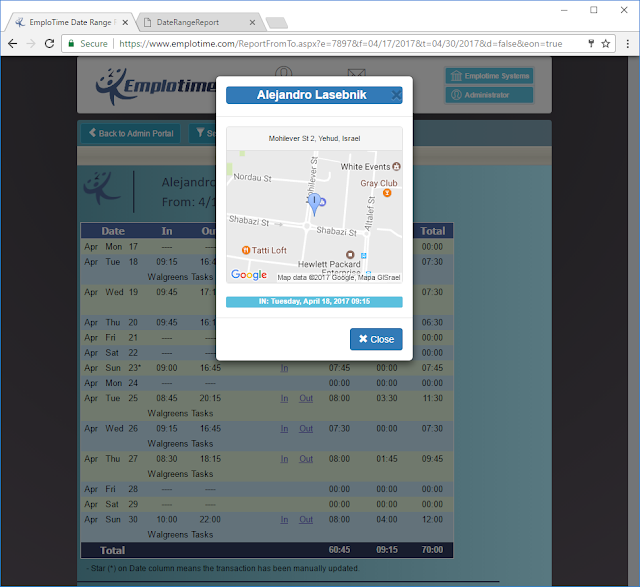640x587 pixels.
Task: Click the In link for Apr Sun 23
Action: tap(284, 368)
